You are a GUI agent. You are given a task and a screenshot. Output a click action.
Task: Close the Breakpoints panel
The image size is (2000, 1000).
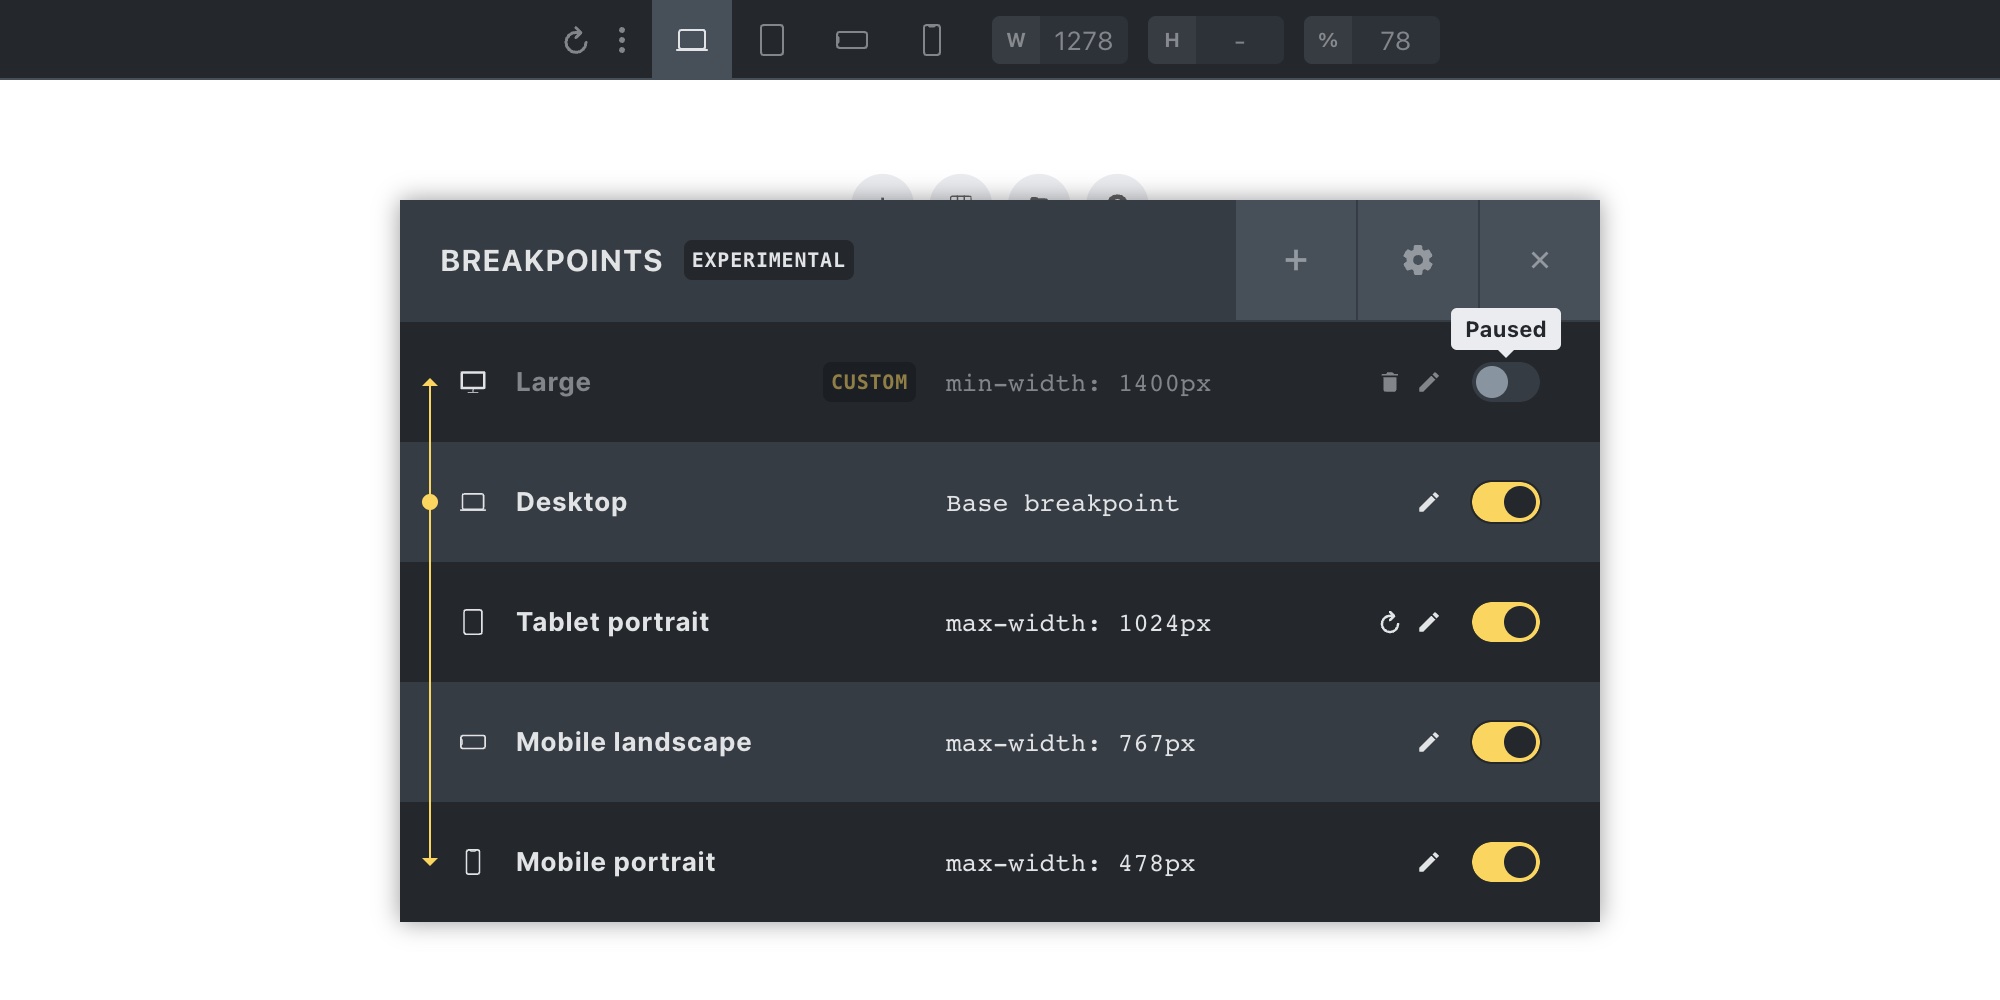[1539, 260]
